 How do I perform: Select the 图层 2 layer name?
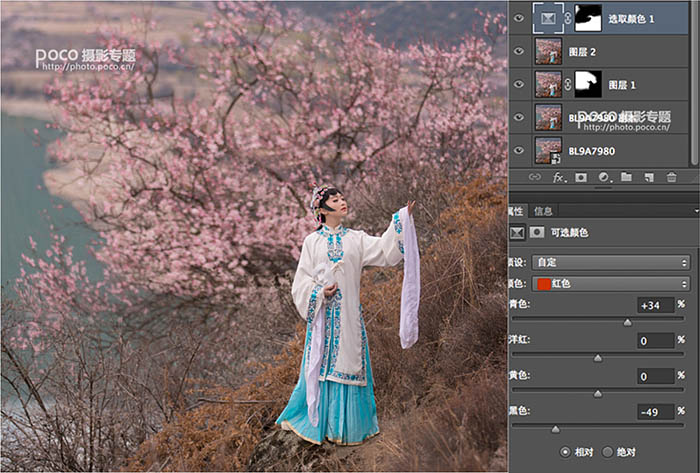pyautogui.click(x=582, y=52)
